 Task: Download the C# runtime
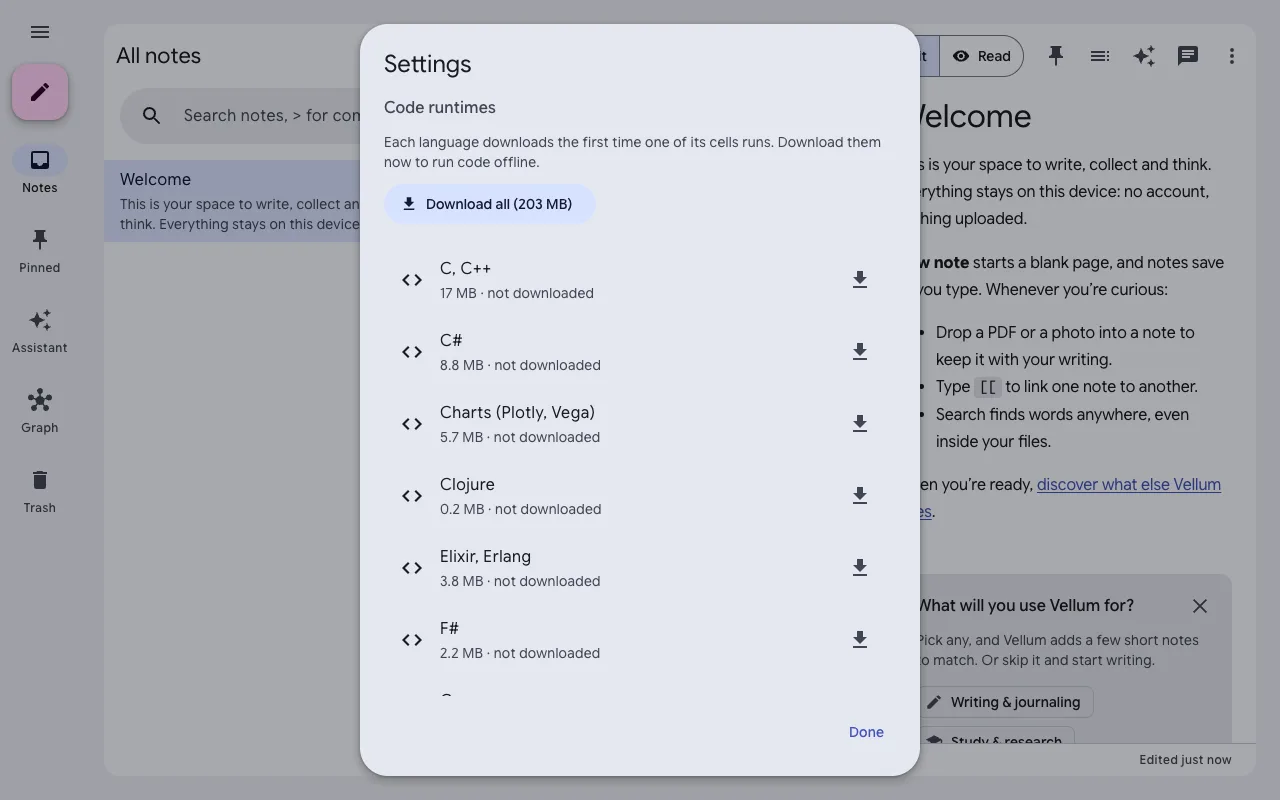(x=859, y=352)
